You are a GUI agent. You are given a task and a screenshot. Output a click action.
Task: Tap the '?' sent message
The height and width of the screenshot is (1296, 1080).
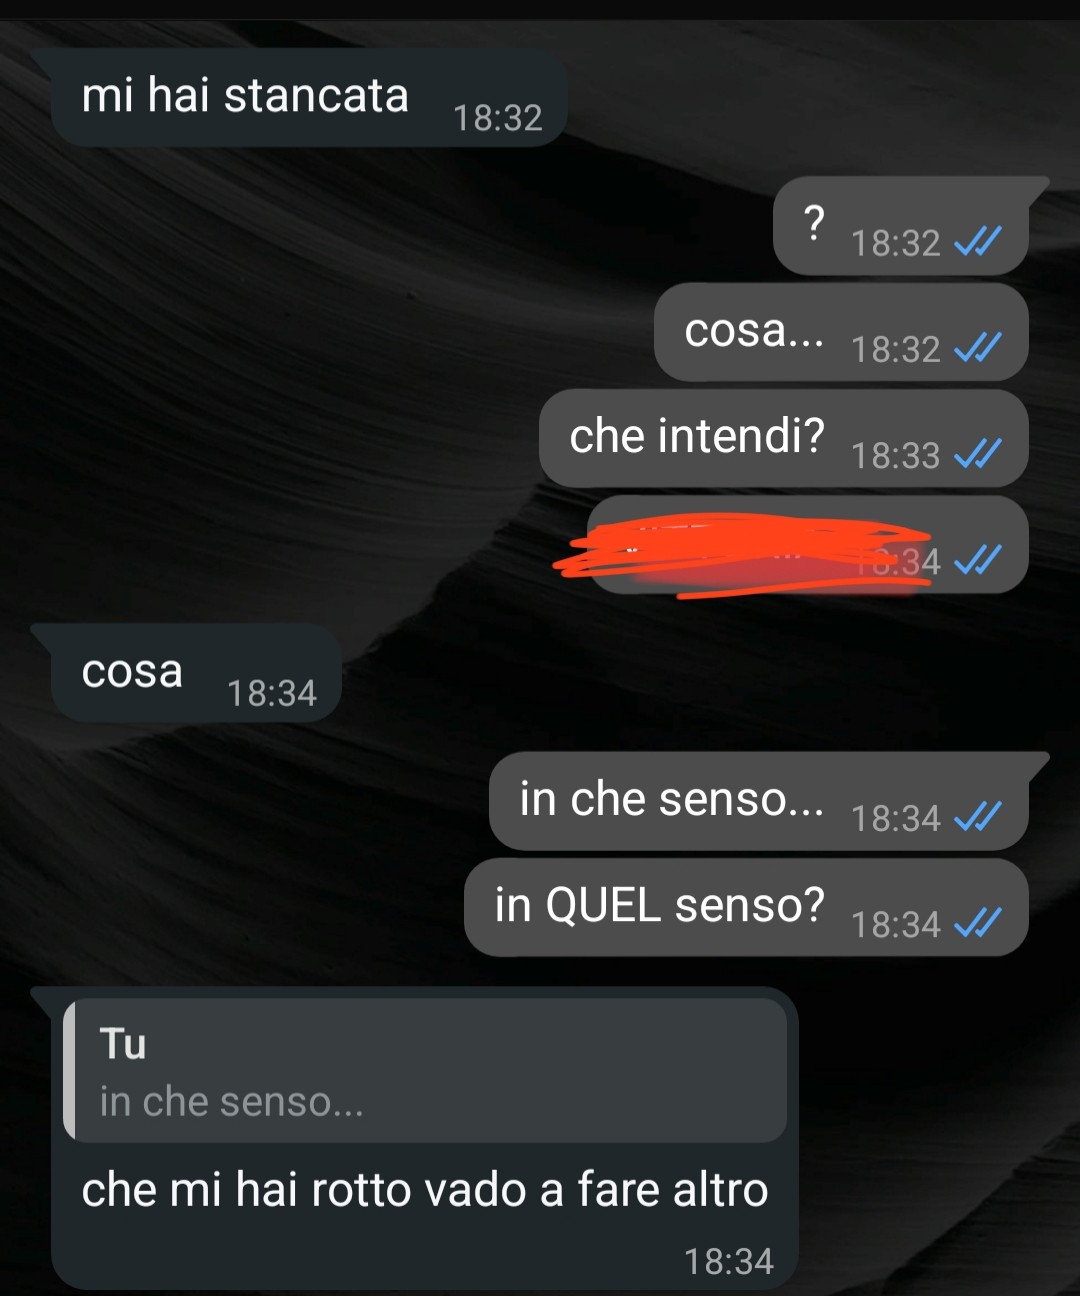[901, 226]
